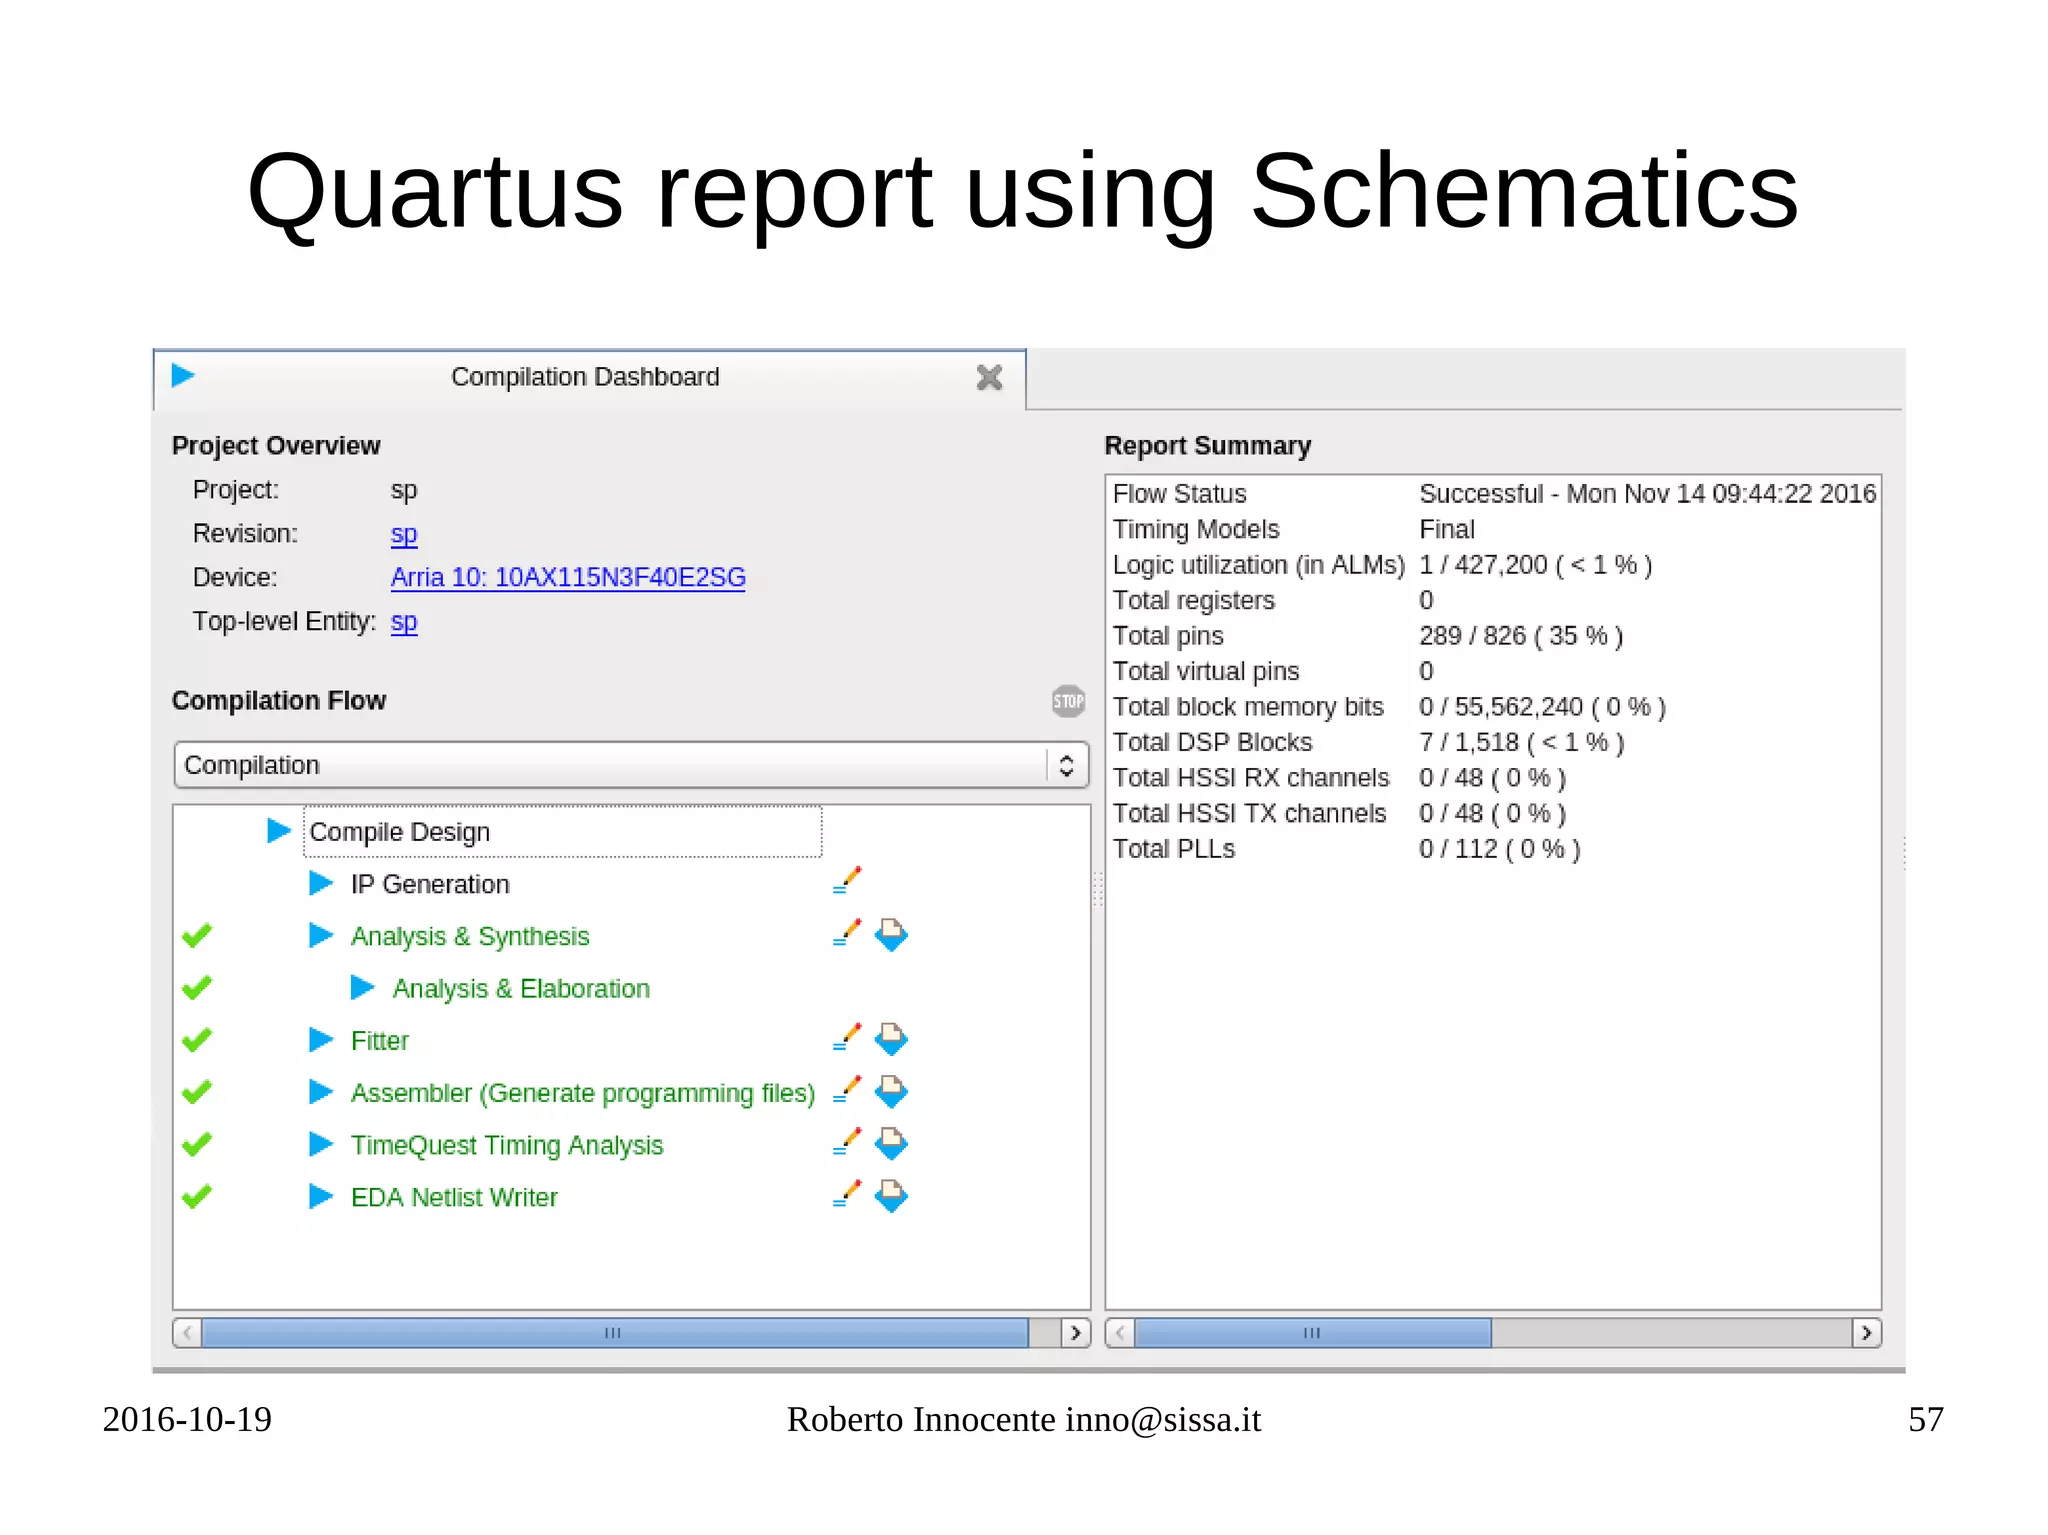Select the TimeQuest Timing Analysis task
The height and width of the screenshot is (1535, 2048).
coord(507,1145)
